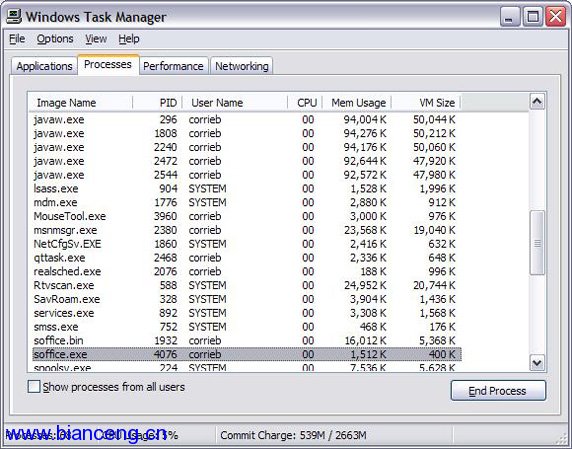
Task: Select the SavRoam.exe process row
Action: click(x=247, y=299)
